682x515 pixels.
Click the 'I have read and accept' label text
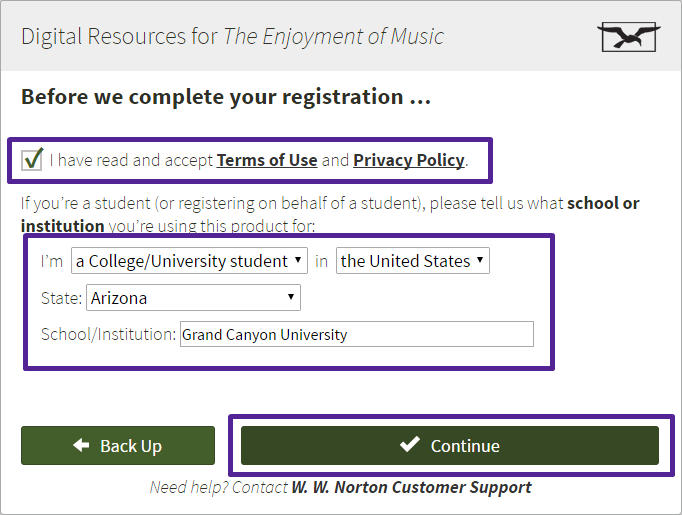[131, 160]
